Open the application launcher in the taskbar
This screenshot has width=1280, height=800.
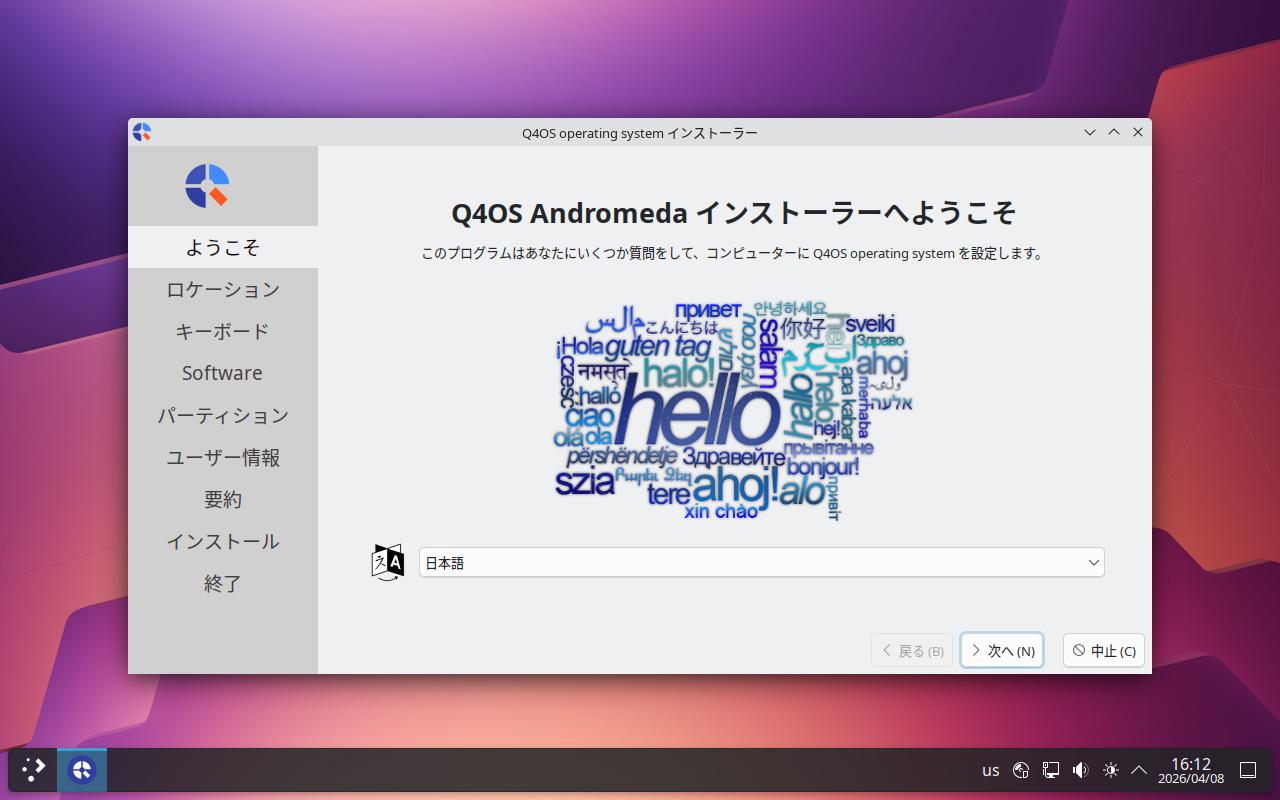pyautogui.click(x=33, y=770)
